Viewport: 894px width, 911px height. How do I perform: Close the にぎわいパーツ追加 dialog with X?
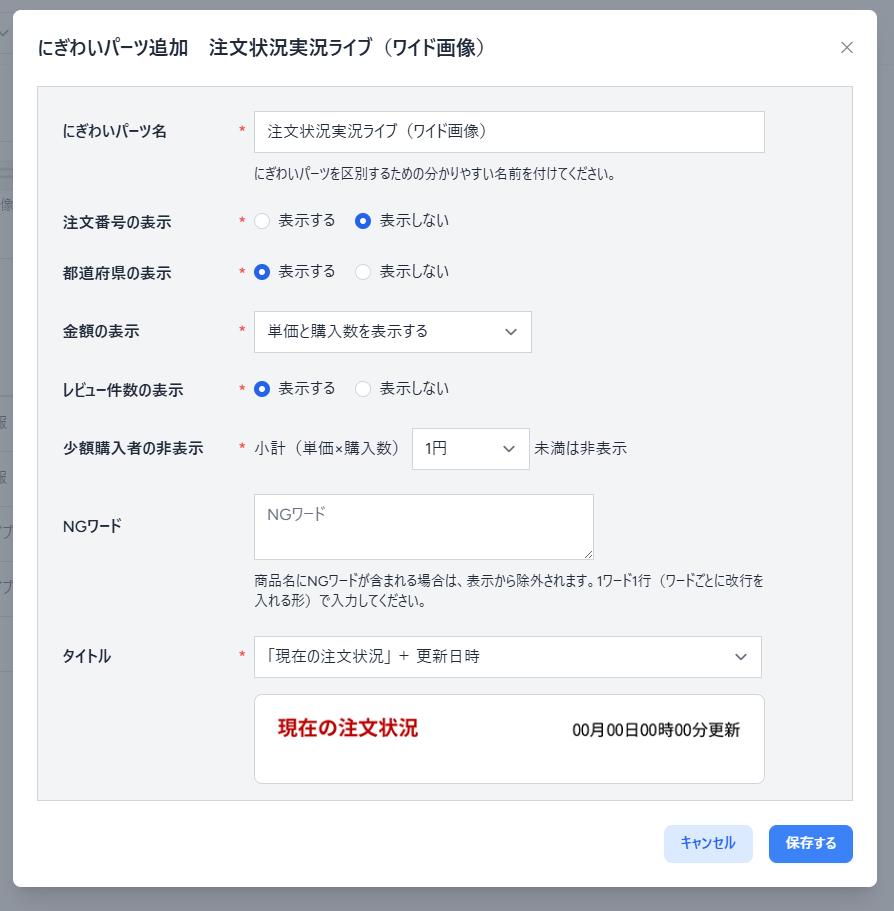(x=847, y=48)
